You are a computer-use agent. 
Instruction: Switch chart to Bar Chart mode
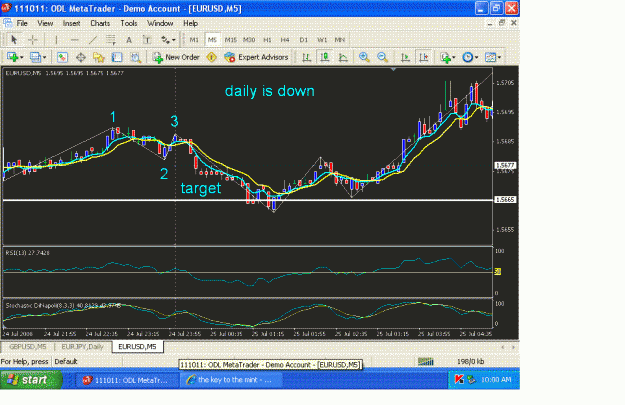[306, 57]
